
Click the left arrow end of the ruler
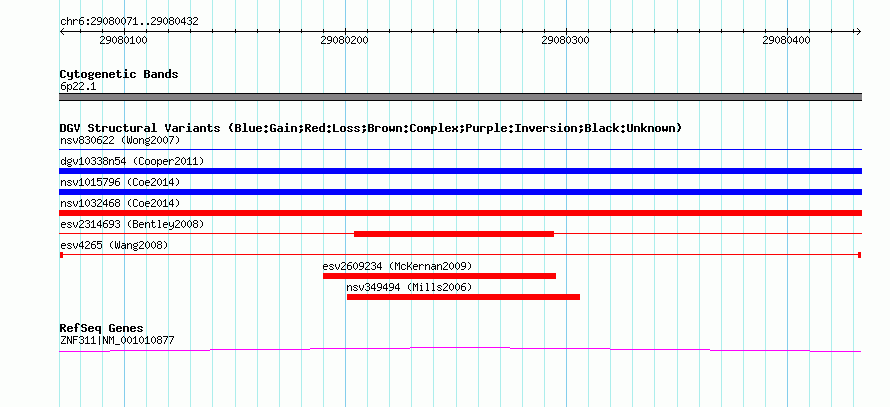62,31
